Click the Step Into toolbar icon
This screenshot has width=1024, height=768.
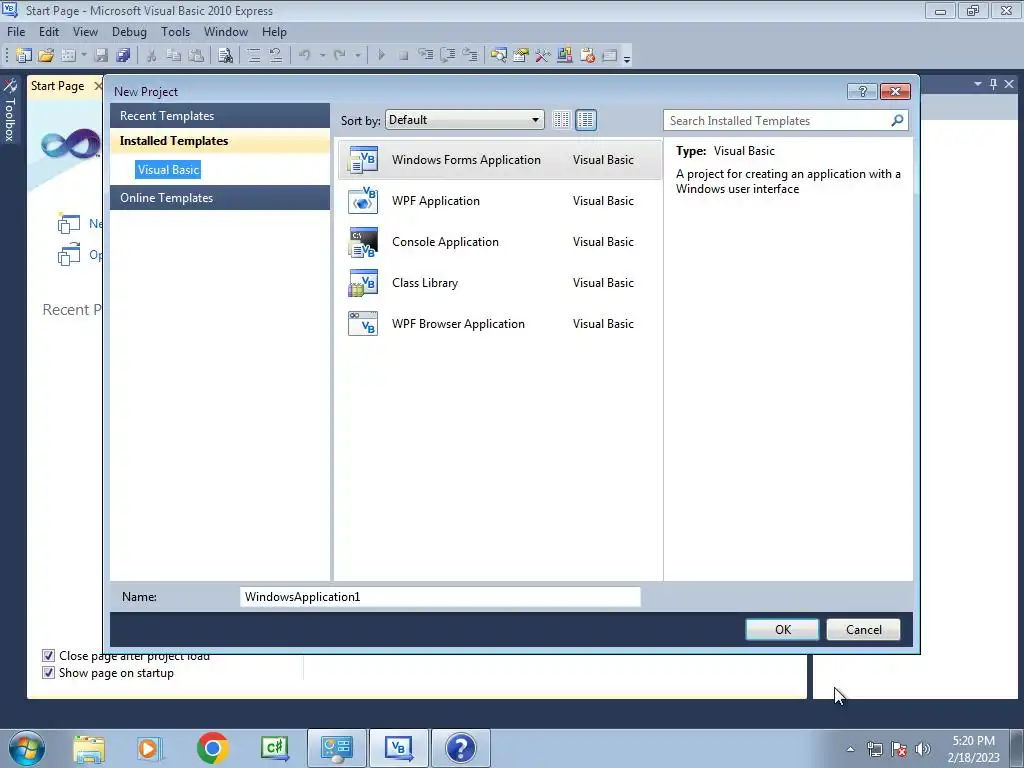426,56
